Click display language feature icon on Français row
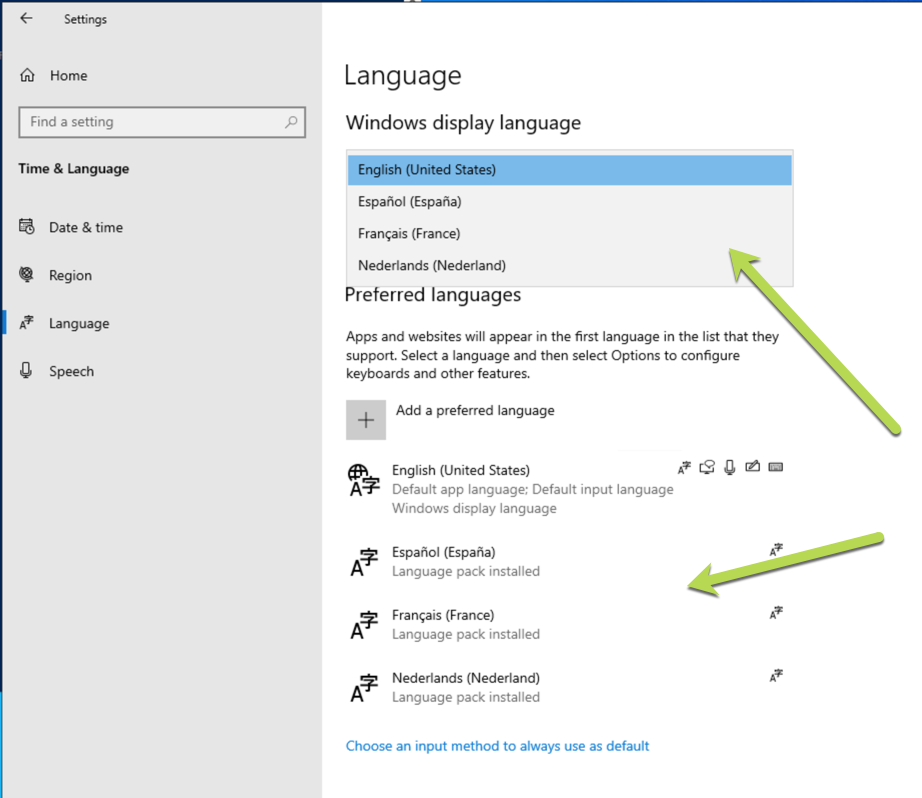 point(776,613)
